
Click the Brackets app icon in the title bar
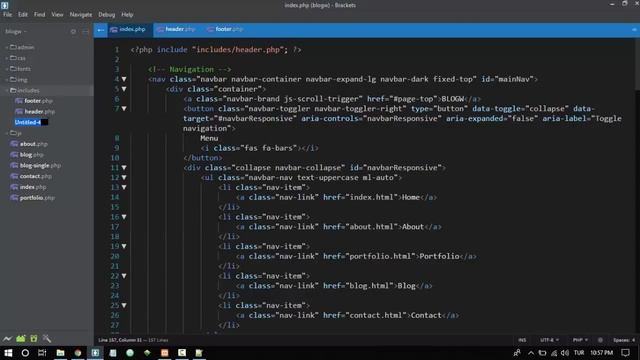click(4, 5)
